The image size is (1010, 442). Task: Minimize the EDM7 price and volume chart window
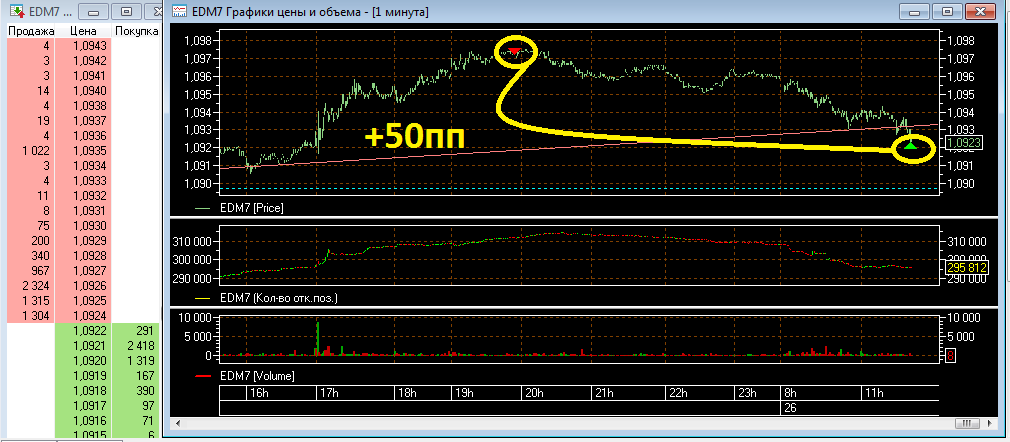913,12
